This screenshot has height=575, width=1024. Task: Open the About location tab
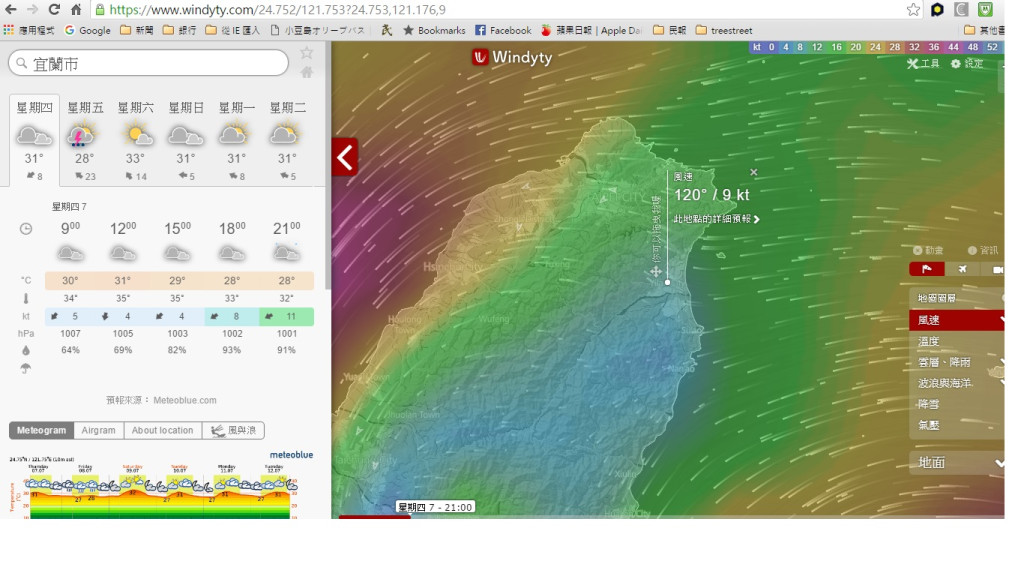[x=162, y=430]
